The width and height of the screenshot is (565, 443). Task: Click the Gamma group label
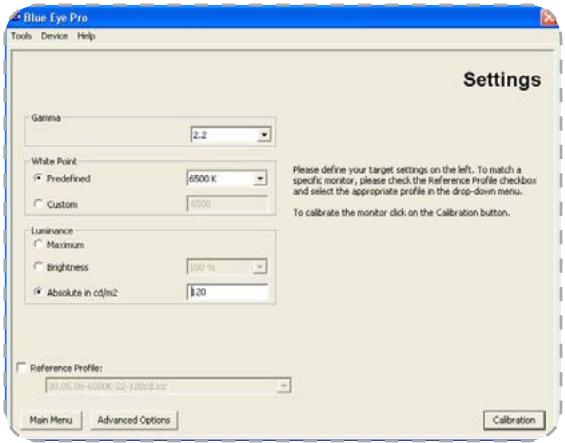tap(46, 118)
